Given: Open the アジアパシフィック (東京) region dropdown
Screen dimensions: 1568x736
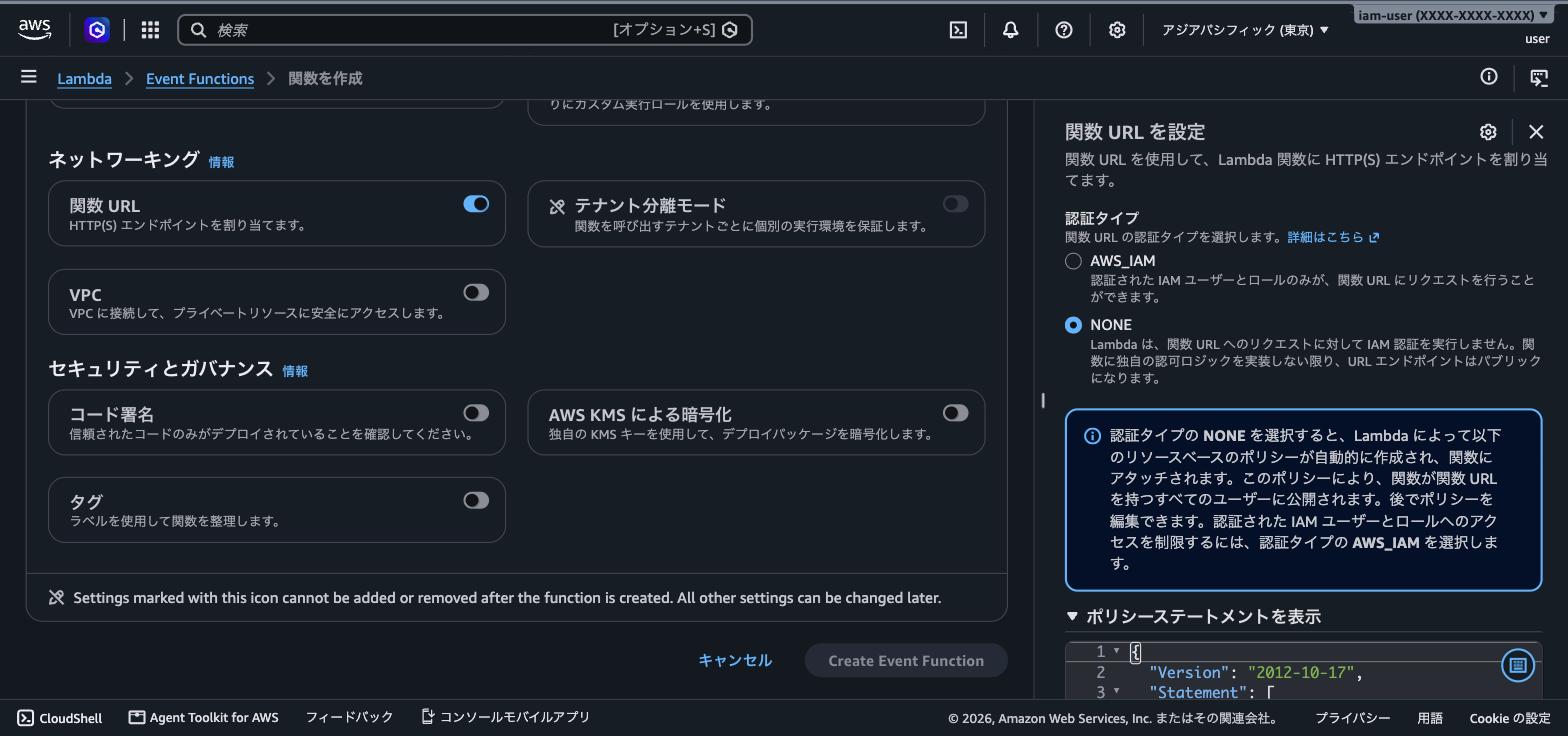Looking at the screenshot, I should 1245,30.
